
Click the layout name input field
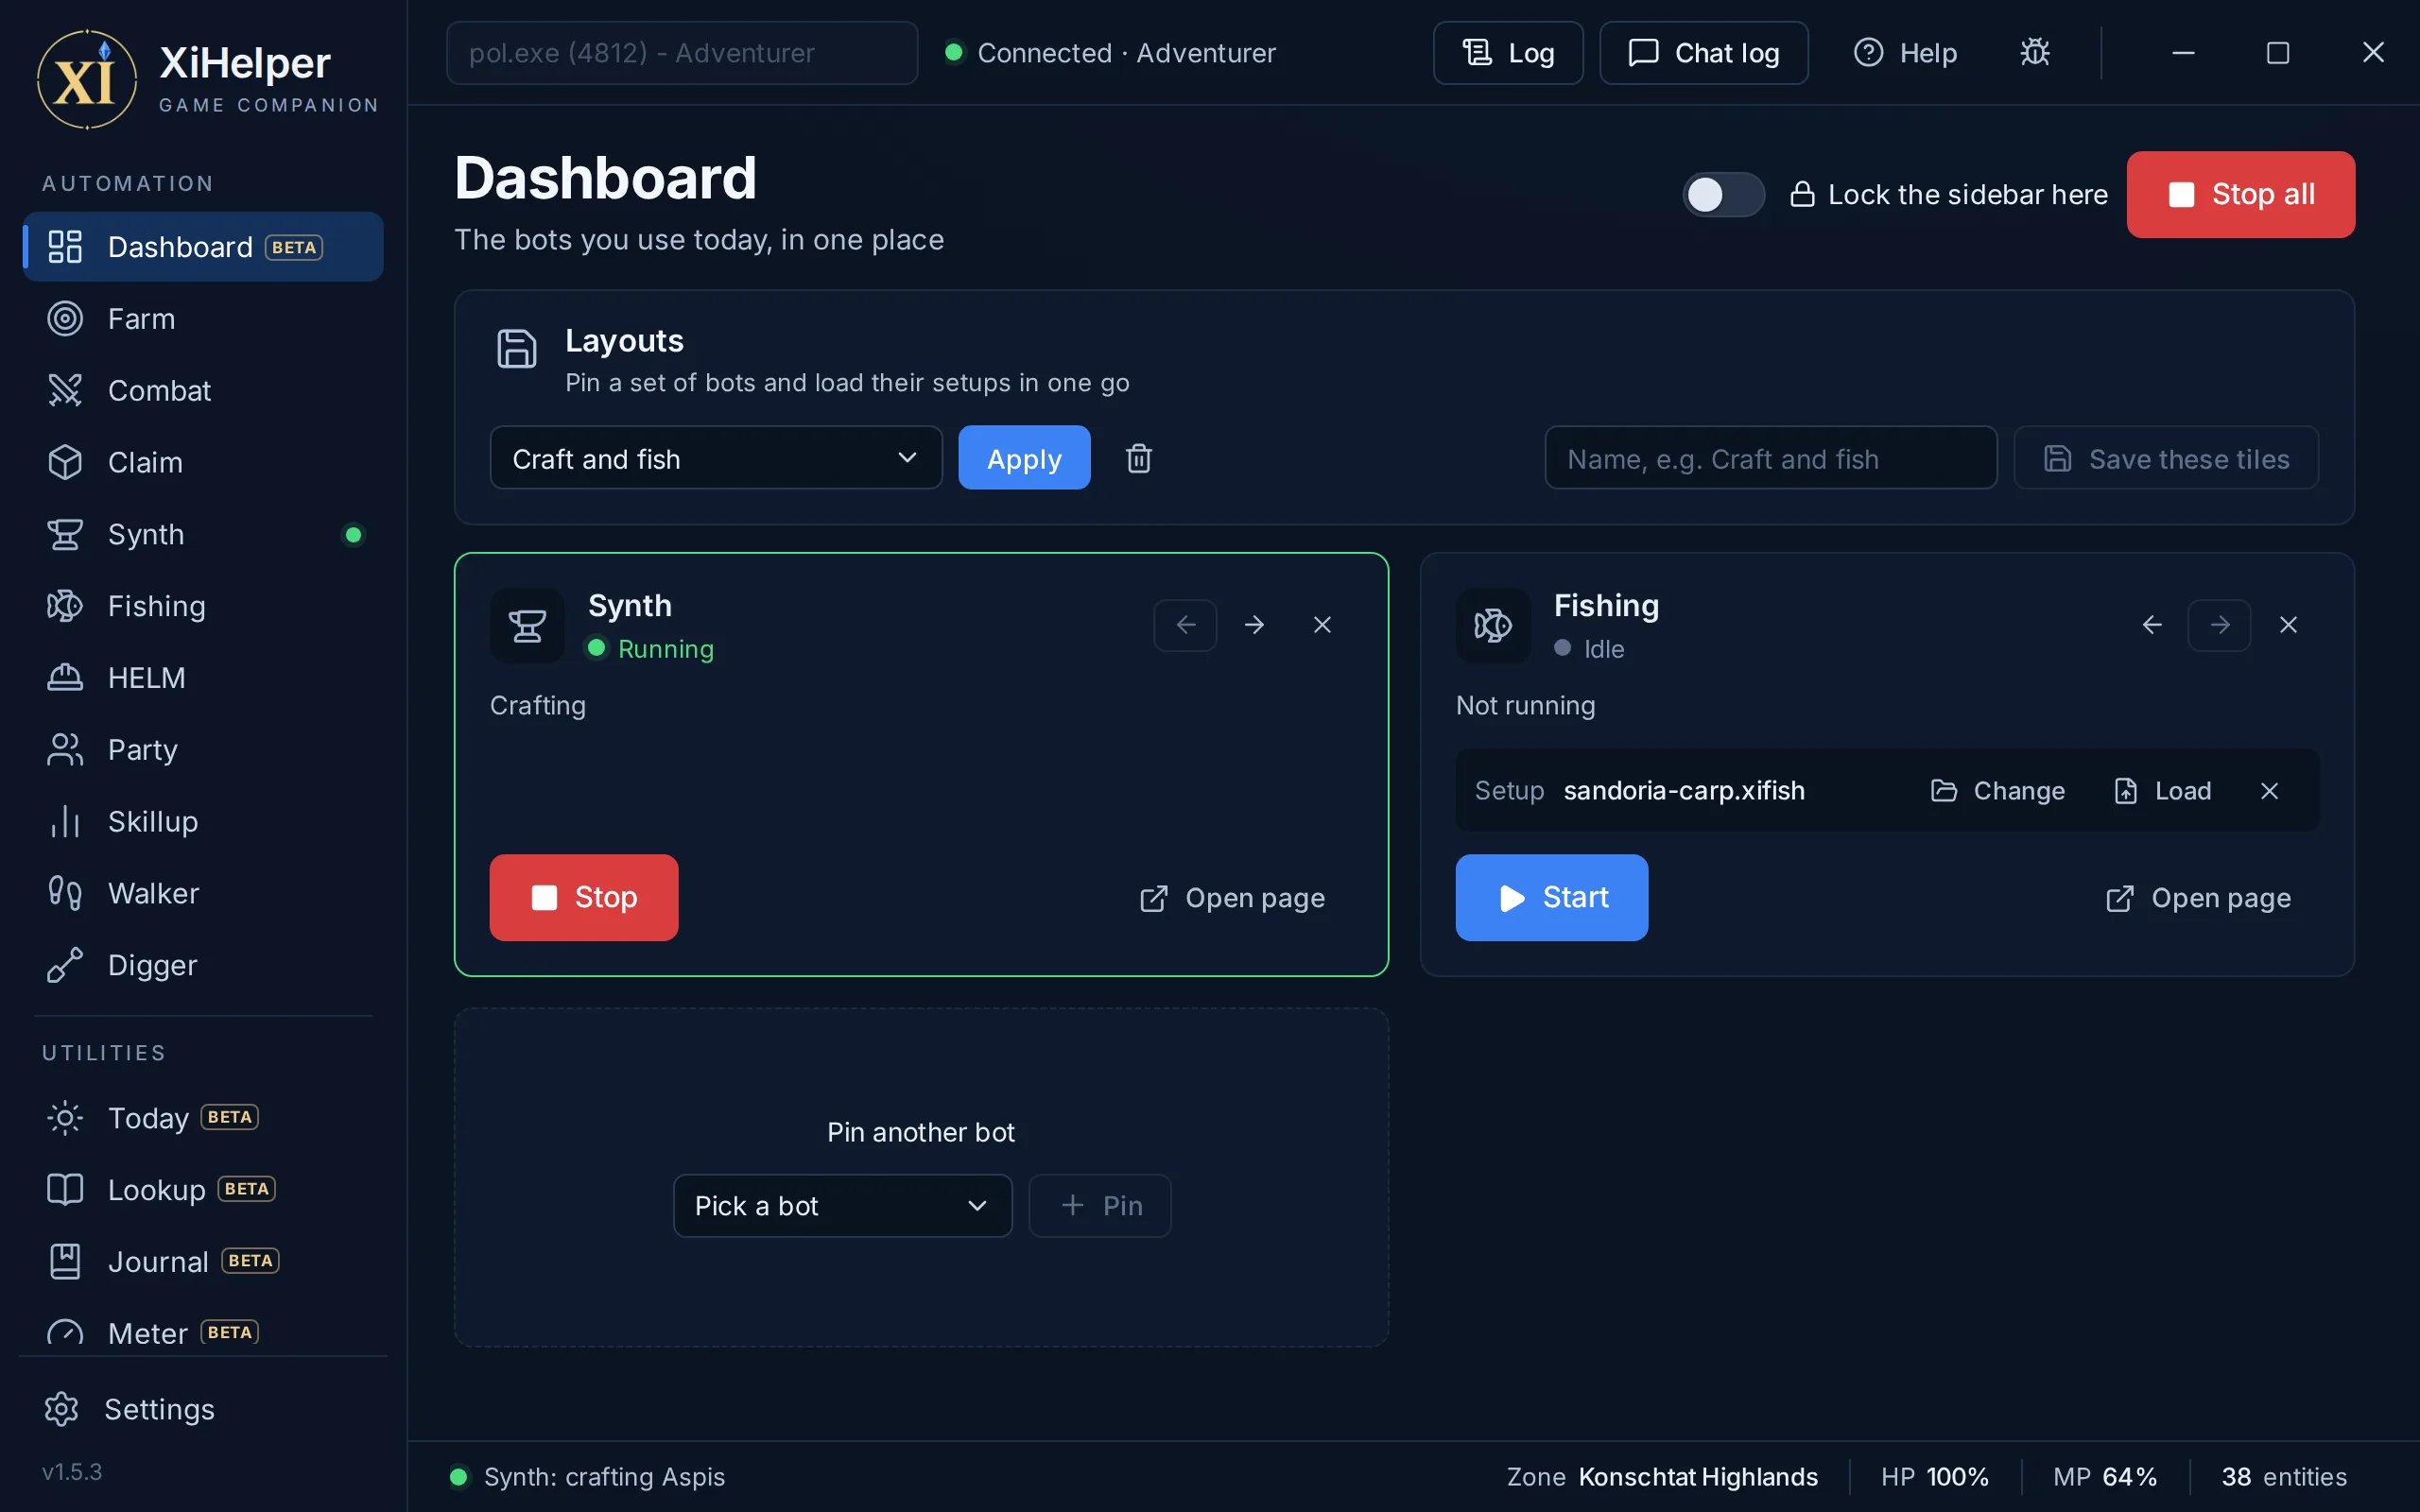coord(1771,458)
